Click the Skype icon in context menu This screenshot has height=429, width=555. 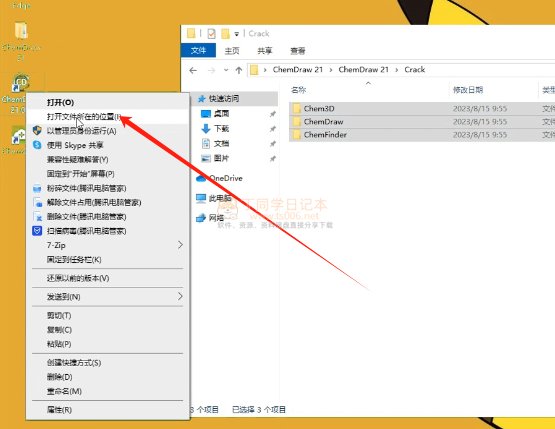(x=37, y=145)
